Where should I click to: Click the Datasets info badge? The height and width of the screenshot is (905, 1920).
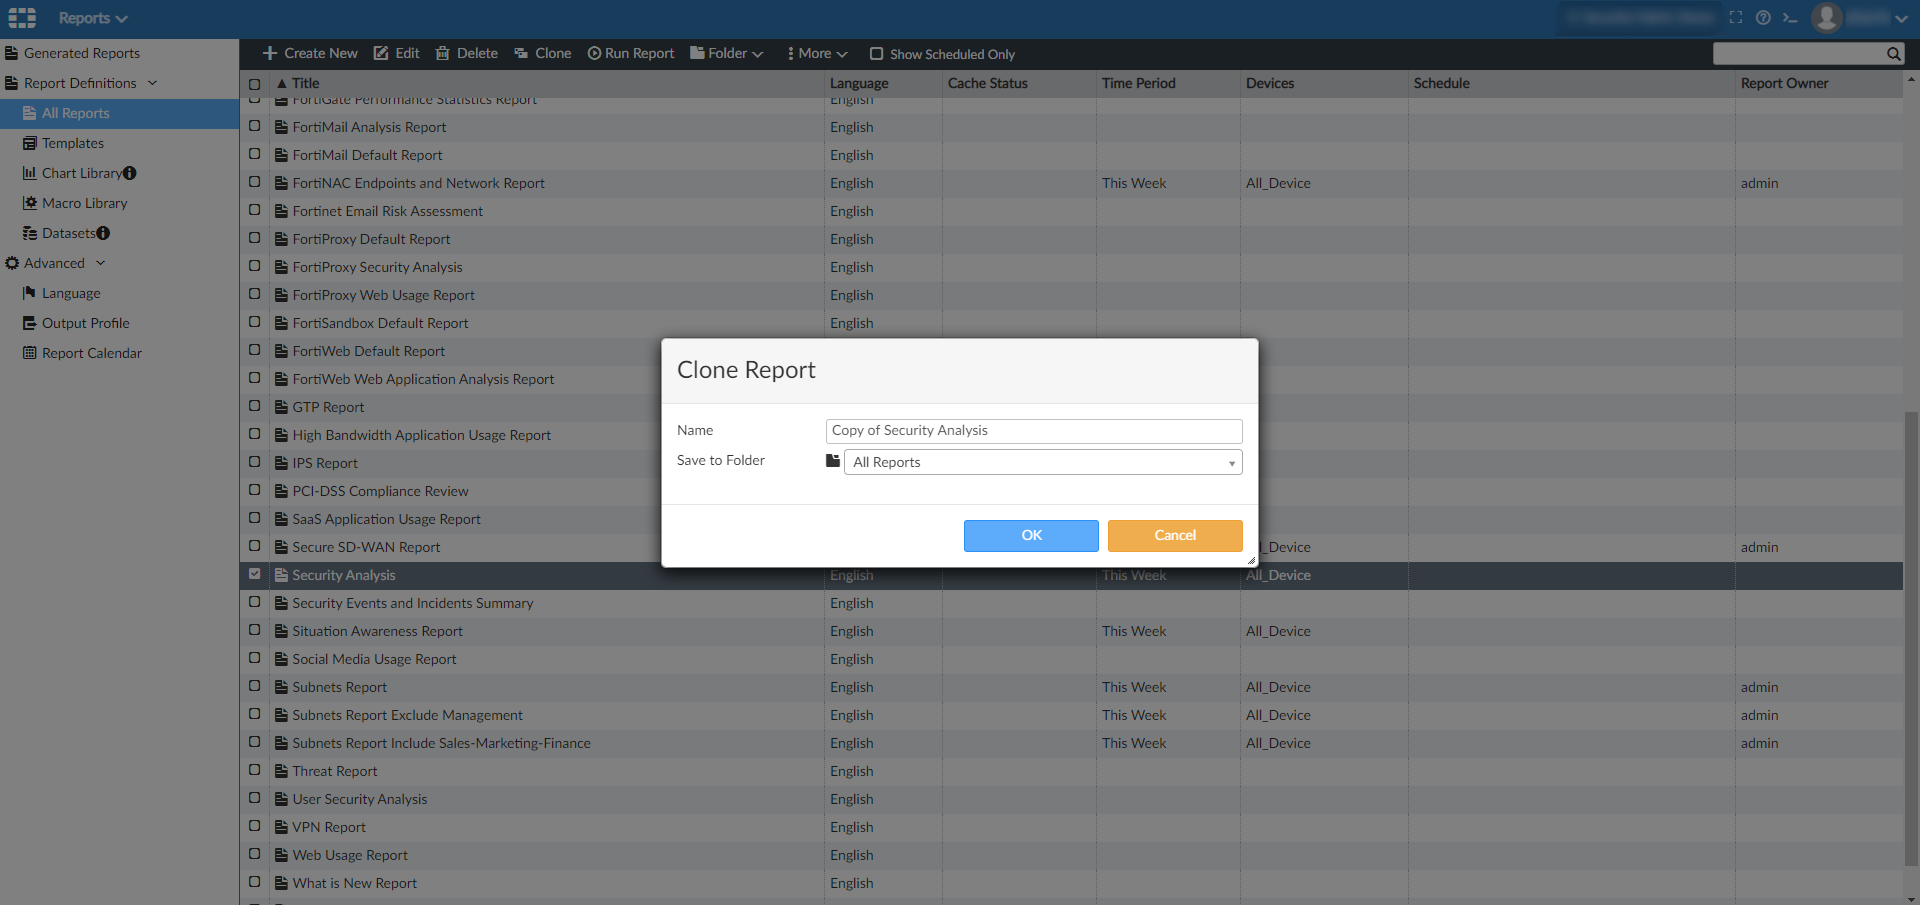(x=103, y=233)
